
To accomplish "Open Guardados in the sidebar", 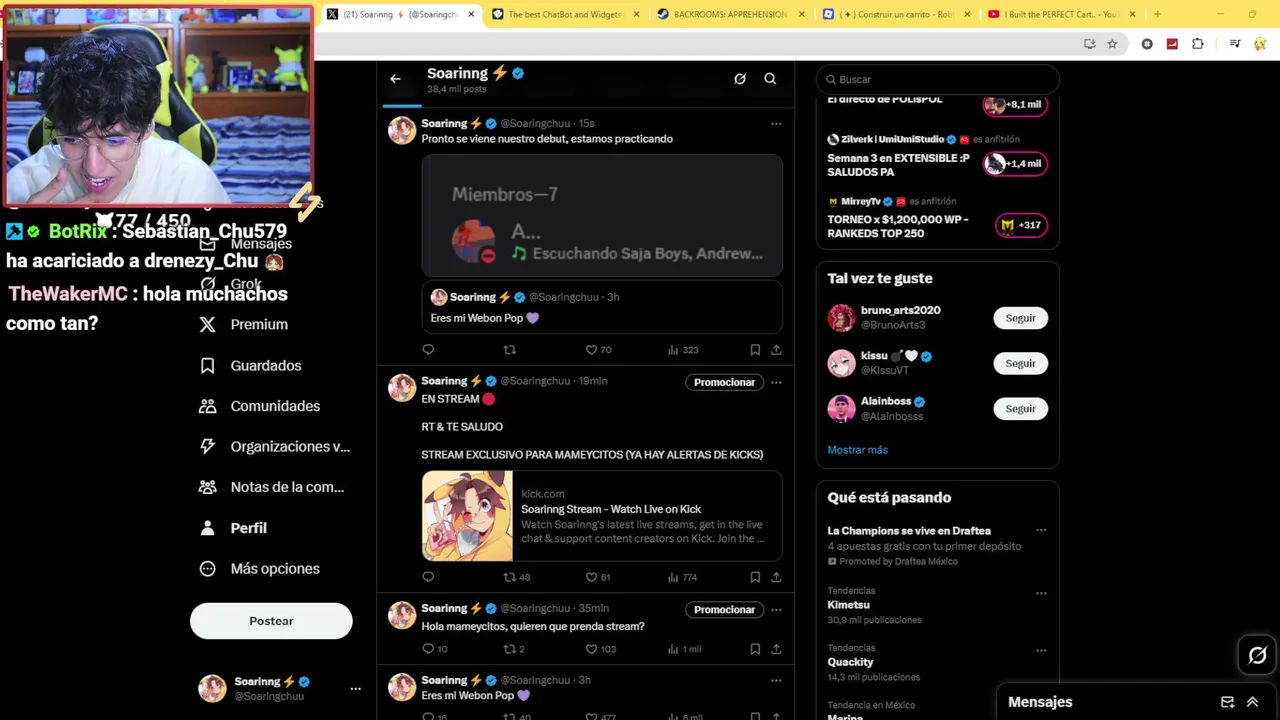I will (x=251, y=365).
